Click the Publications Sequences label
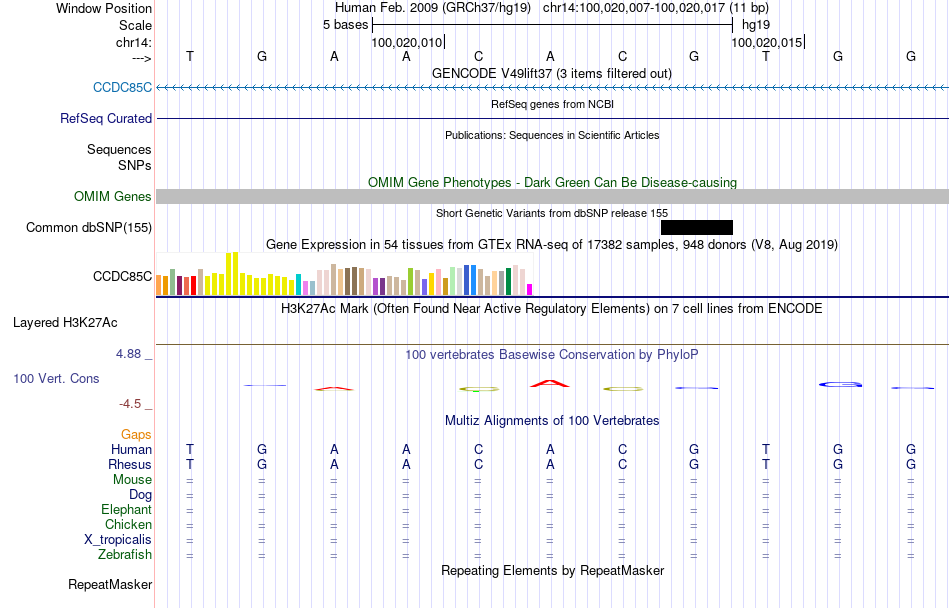950x608 pixels. [119, 149]
